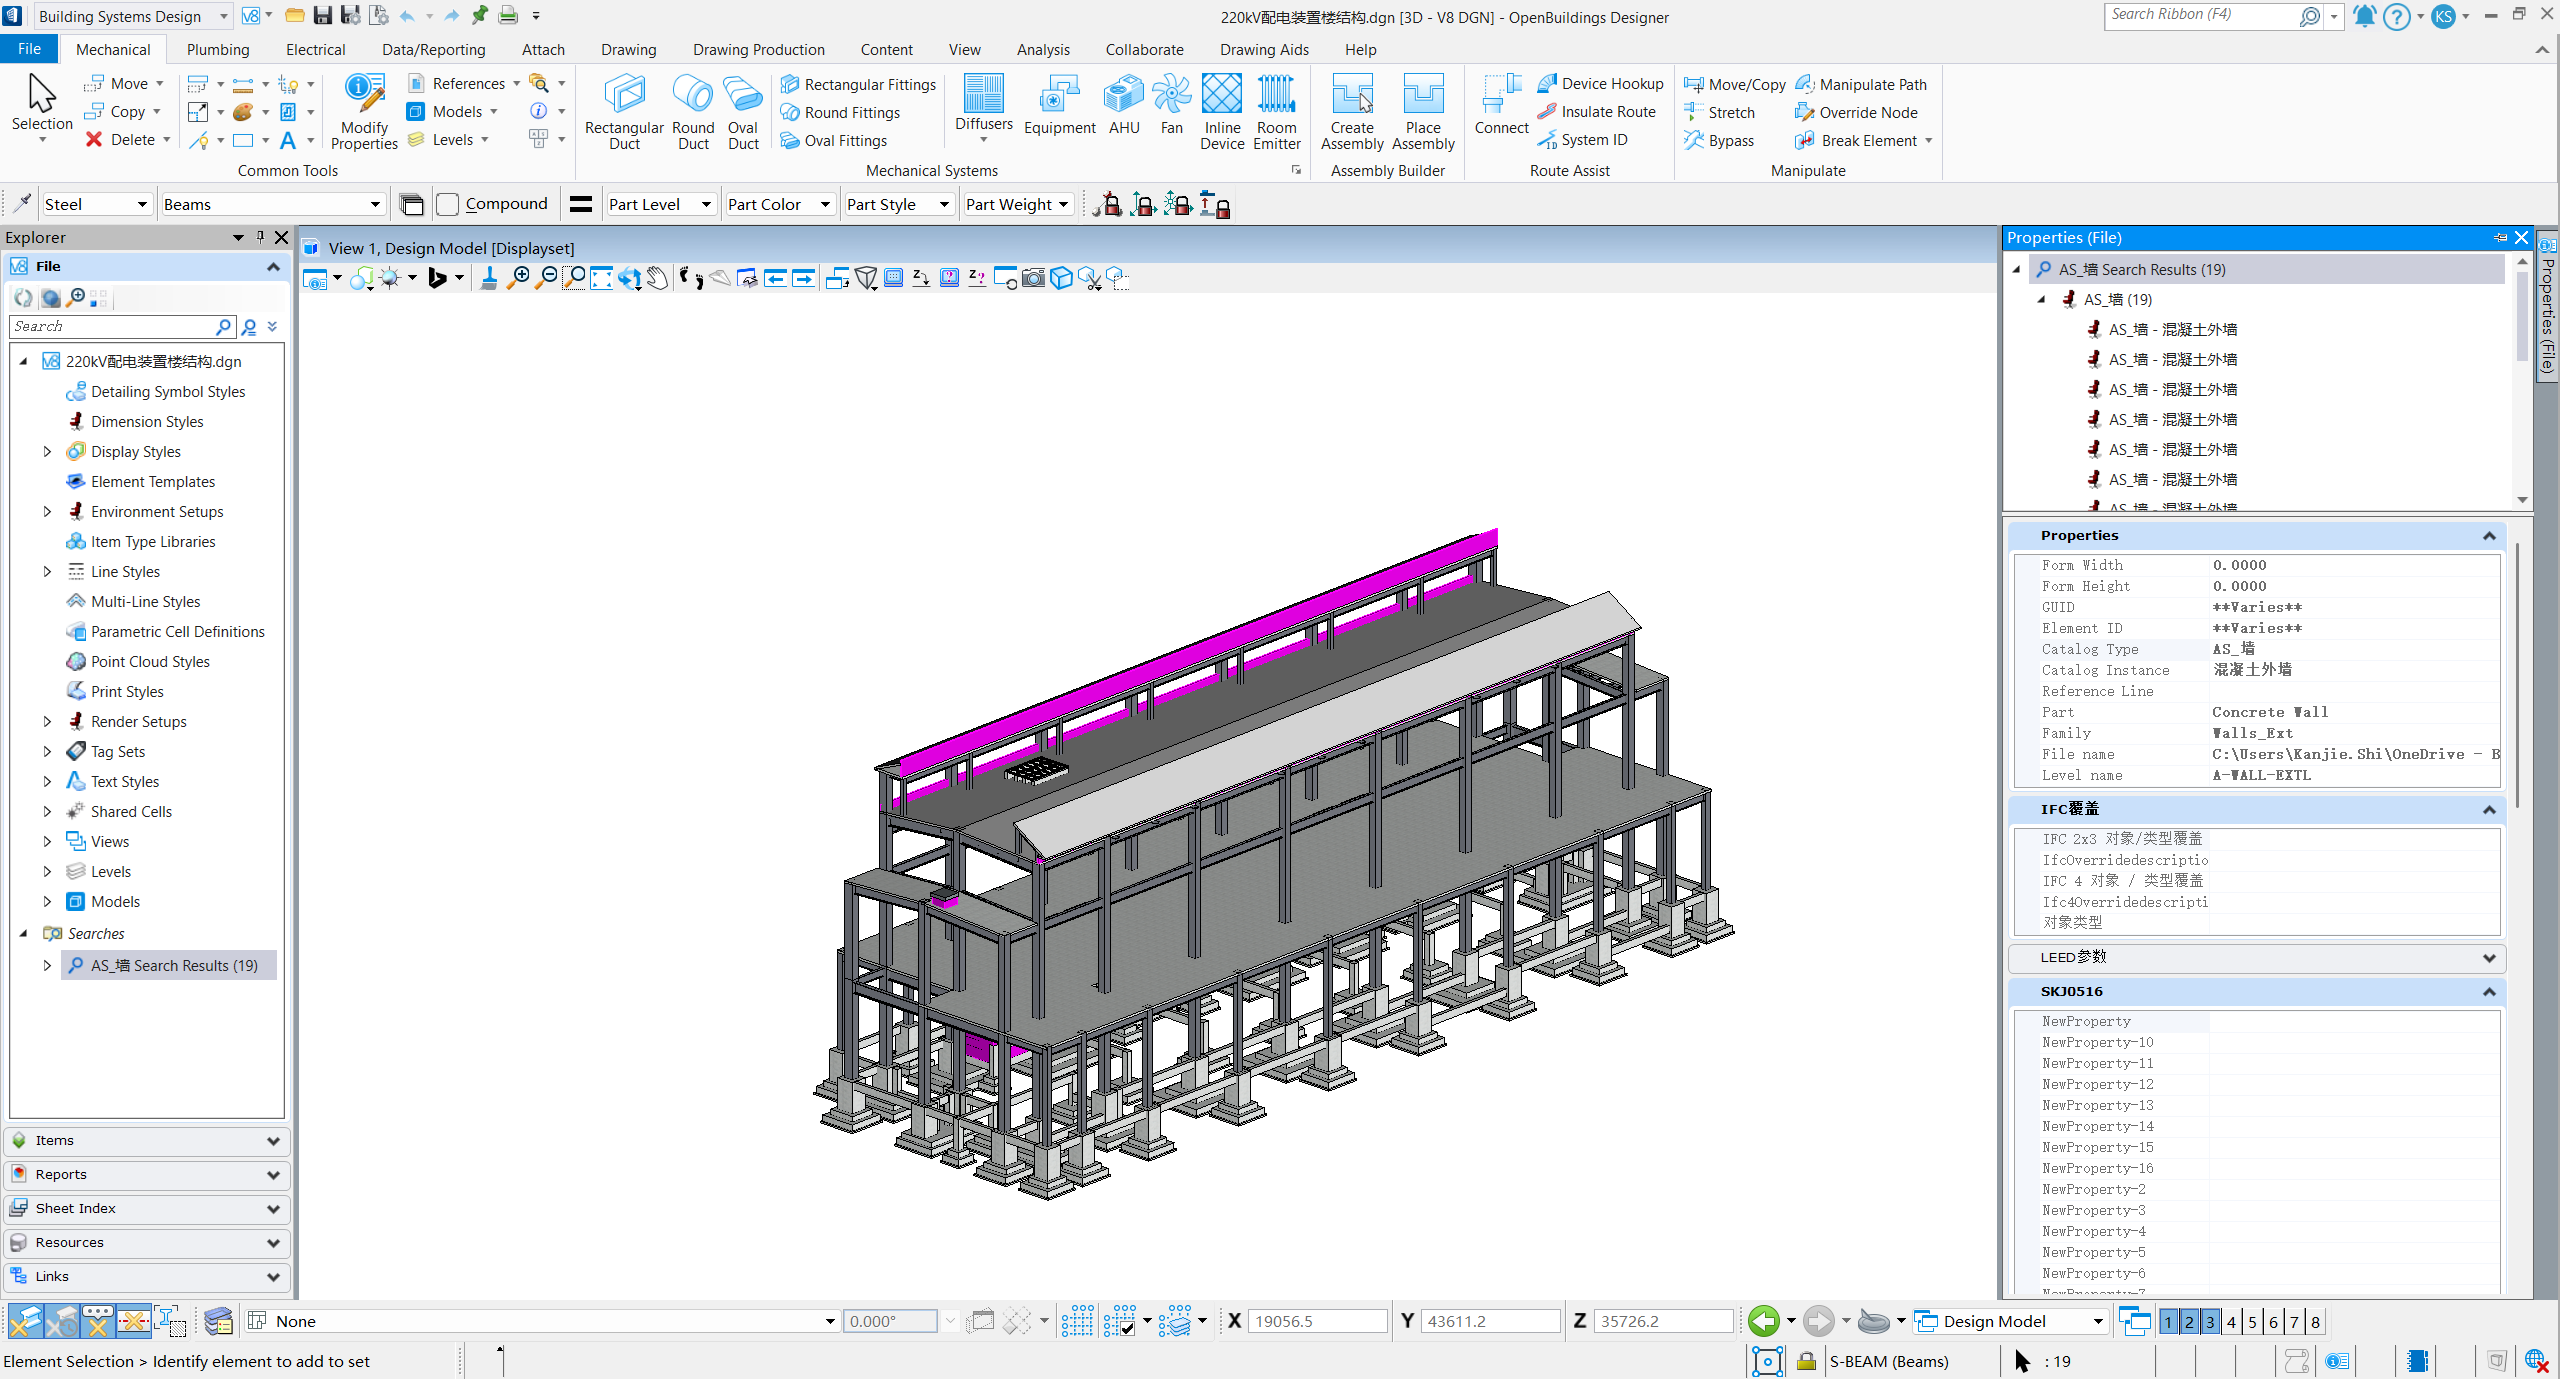The image size is (2560, 1379).
Task: Toggle the Compound checkbox
Action: pyautogui.click(x=448, y=204)
